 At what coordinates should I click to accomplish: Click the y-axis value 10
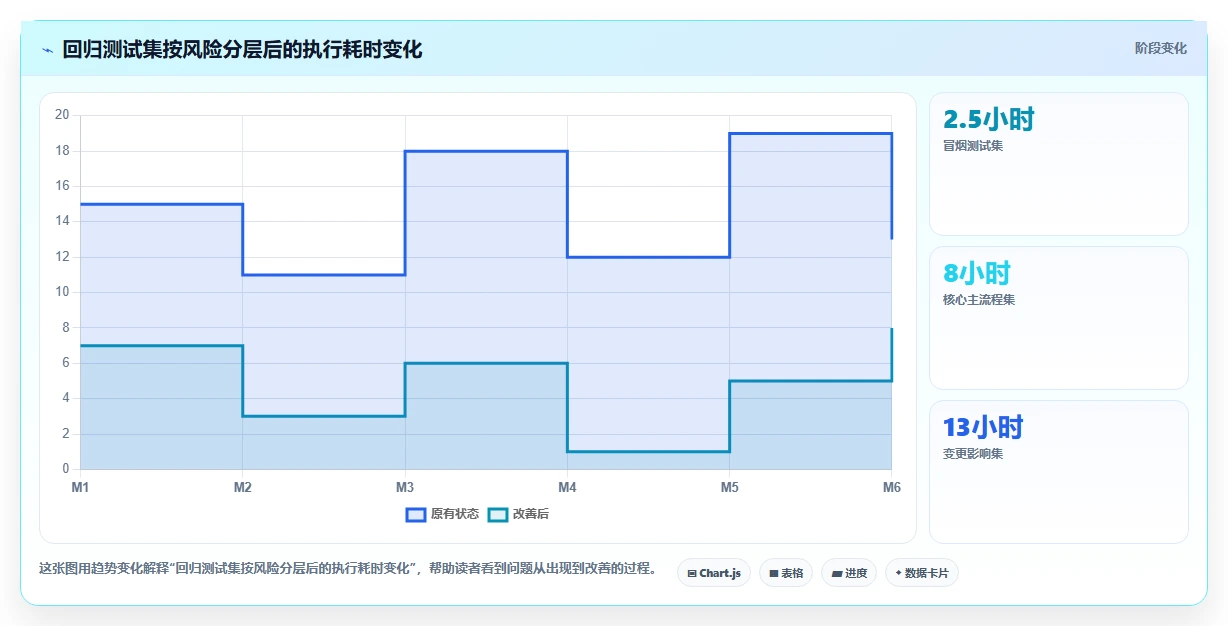coord(62,292)
